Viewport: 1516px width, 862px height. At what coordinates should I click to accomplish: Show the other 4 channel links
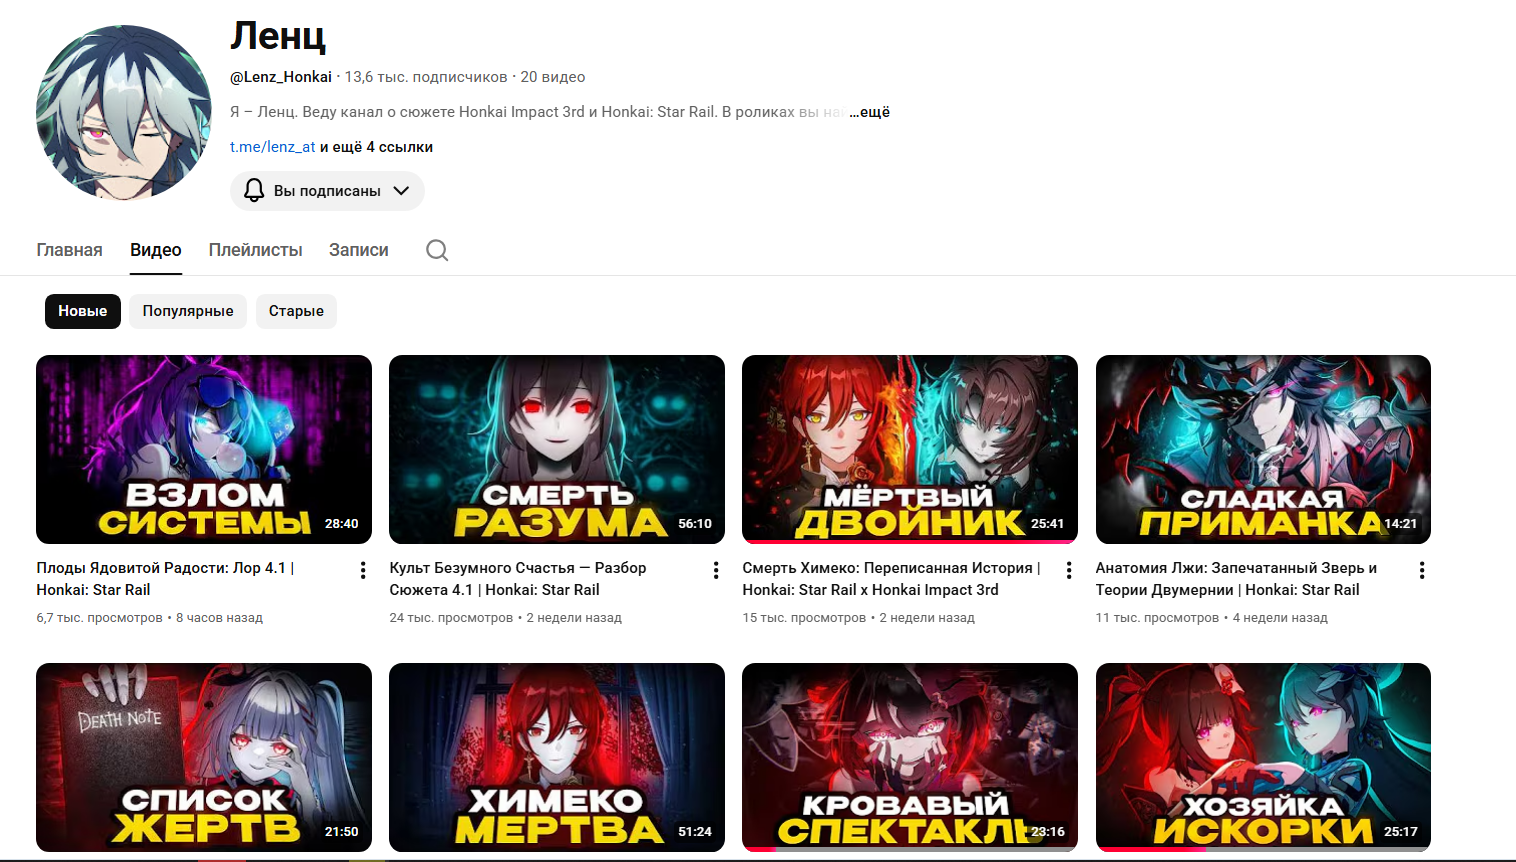coord(376,147)
